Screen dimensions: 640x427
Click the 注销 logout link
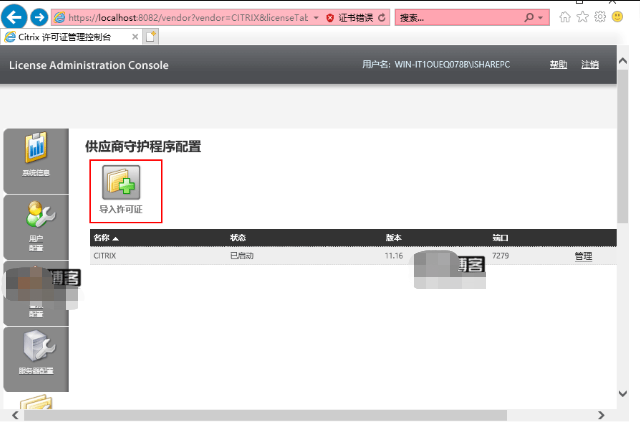(590, 64)
